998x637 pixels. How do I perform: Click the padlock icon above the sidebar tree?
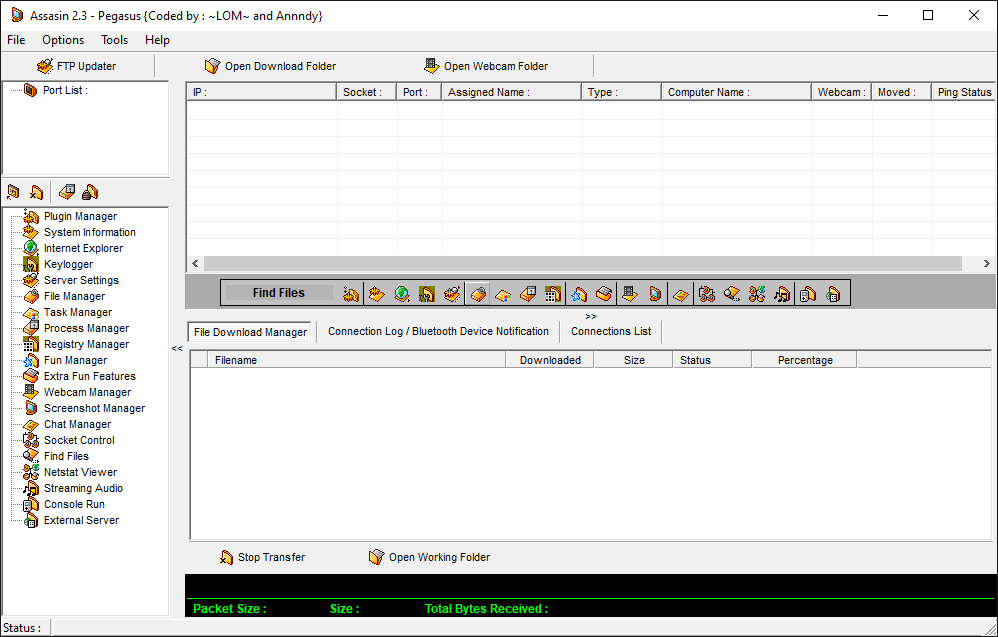coord(90,192)
